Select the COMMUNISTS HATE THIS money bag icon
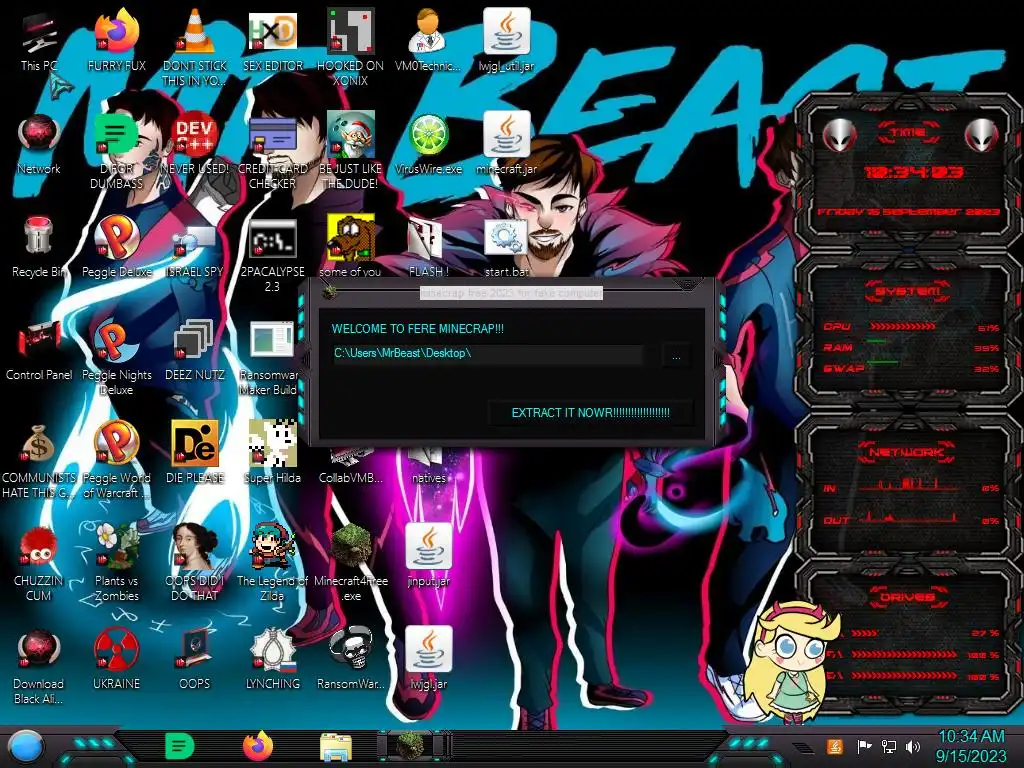The image size is (1024, 768). [x=39, y=461]
